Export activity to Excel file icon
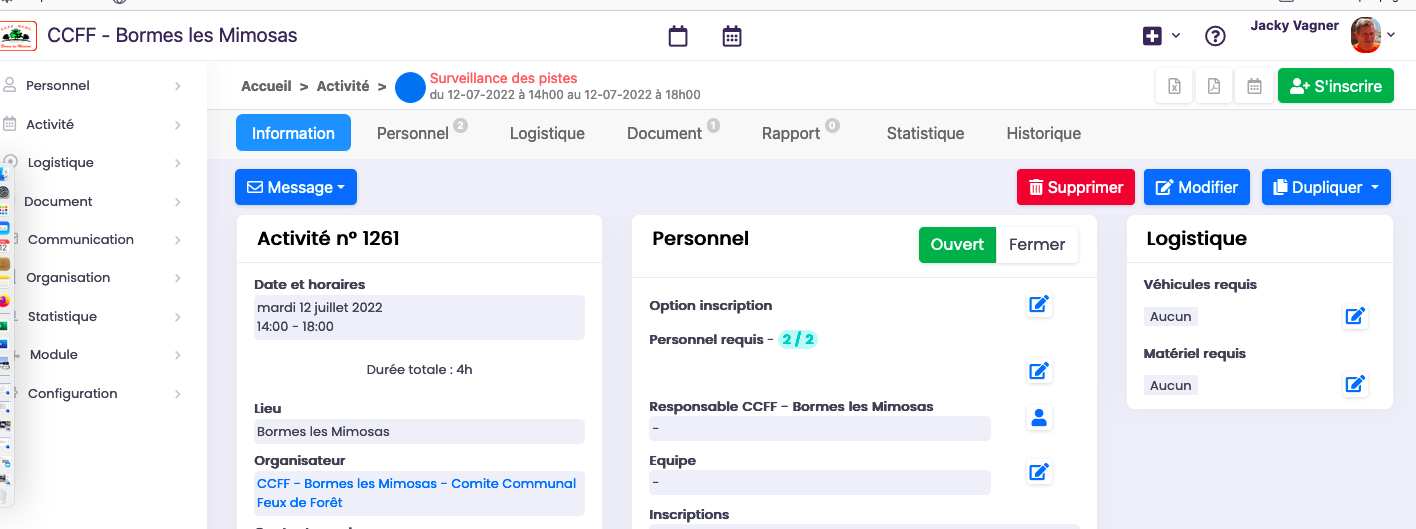Image resolution: width=1416 pixels, height=529 pixels. 1175,86
